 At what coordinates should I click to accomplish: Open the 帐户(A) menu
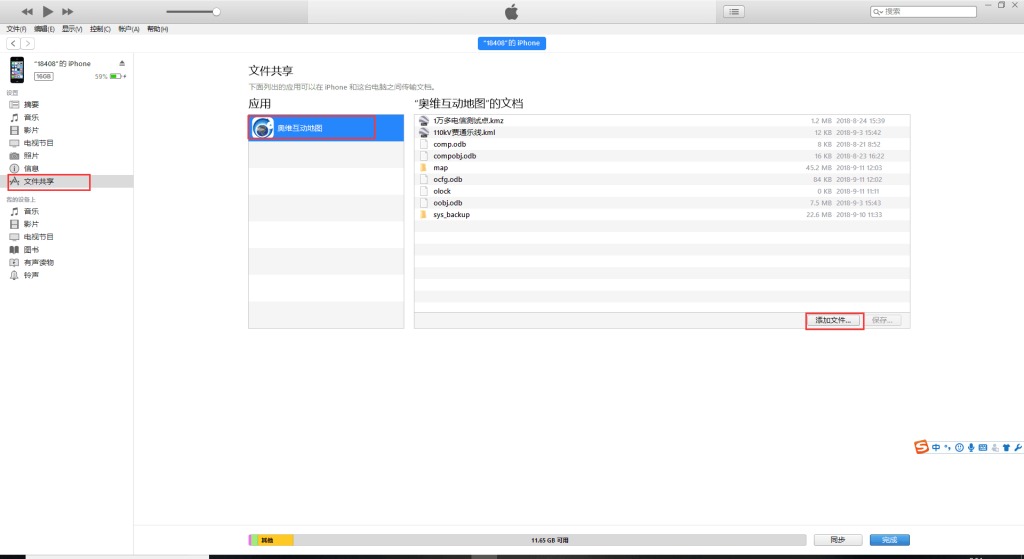(129, 29)
